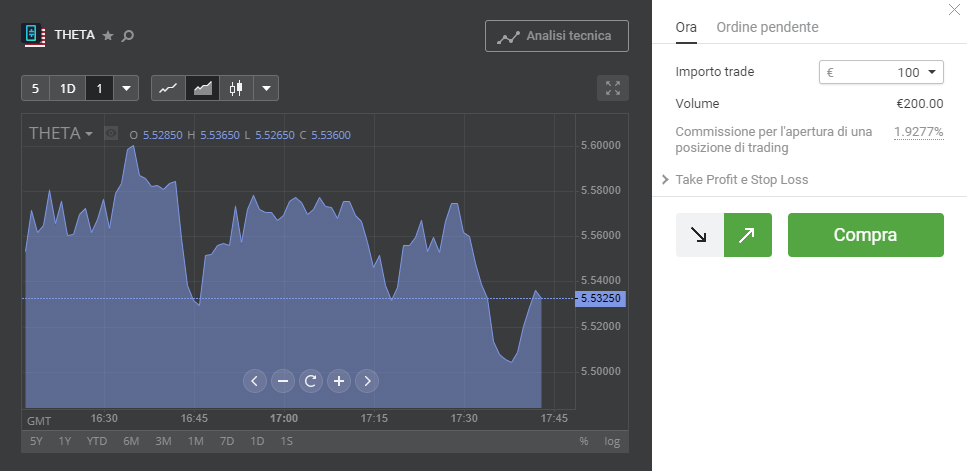Select the buy up-arrow direction toggle
This screenshot has height=471, width=967.
(747, 235)
